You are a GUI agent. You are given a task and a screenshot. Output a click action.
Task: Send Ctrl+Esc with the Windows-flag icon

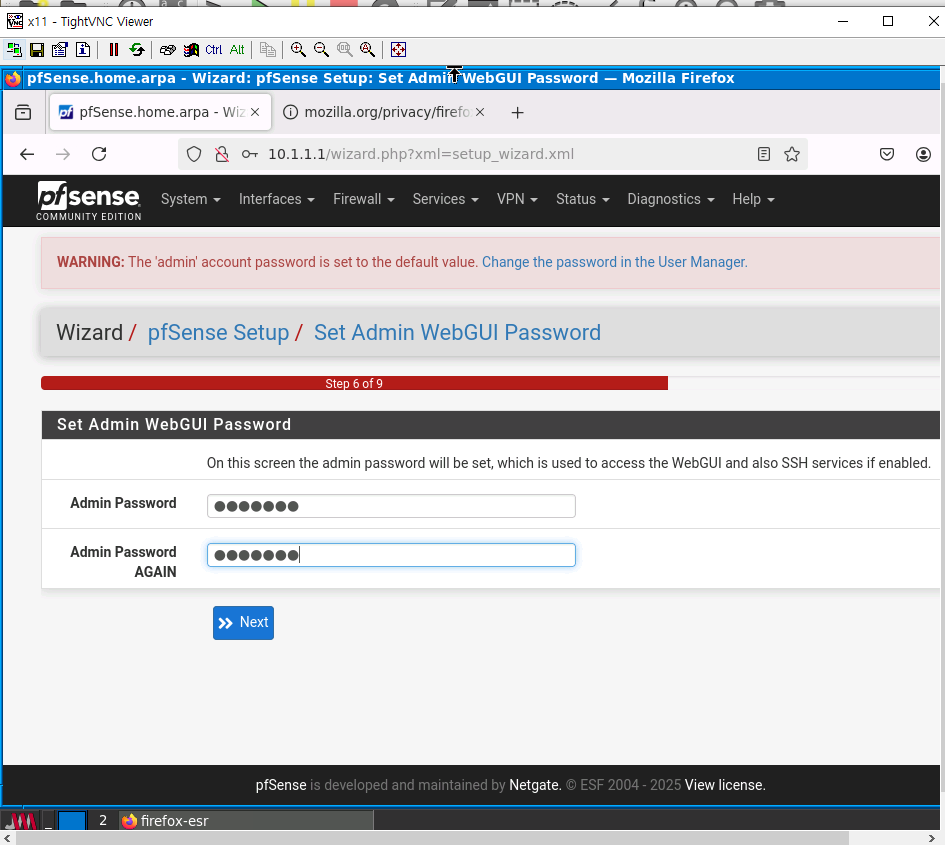pos(191,49)
